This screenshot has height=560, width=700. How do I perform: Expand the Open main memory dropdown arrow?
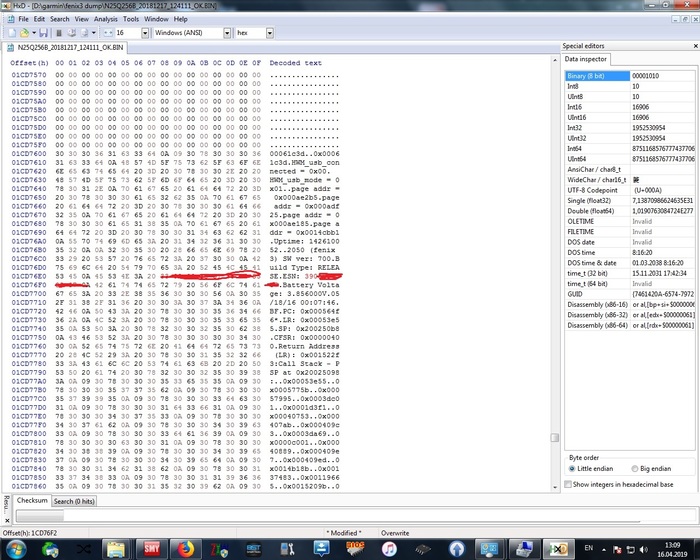[94, 33]
